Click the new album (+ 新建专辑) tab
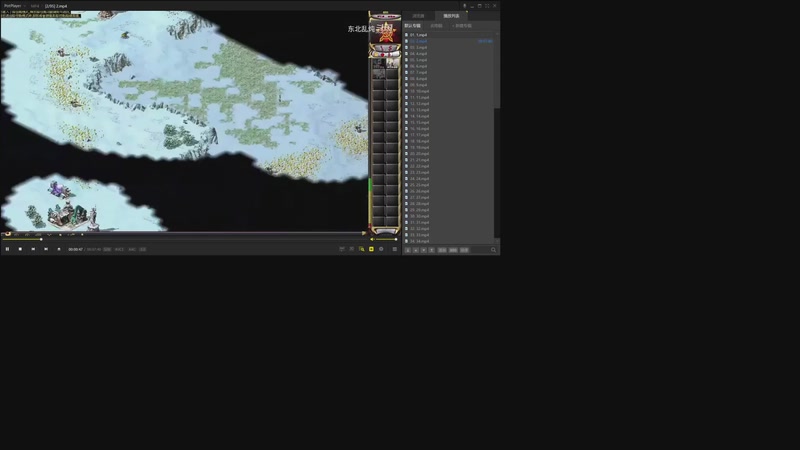800x450 pixels. pyautogui.click(x=462, y=26)
